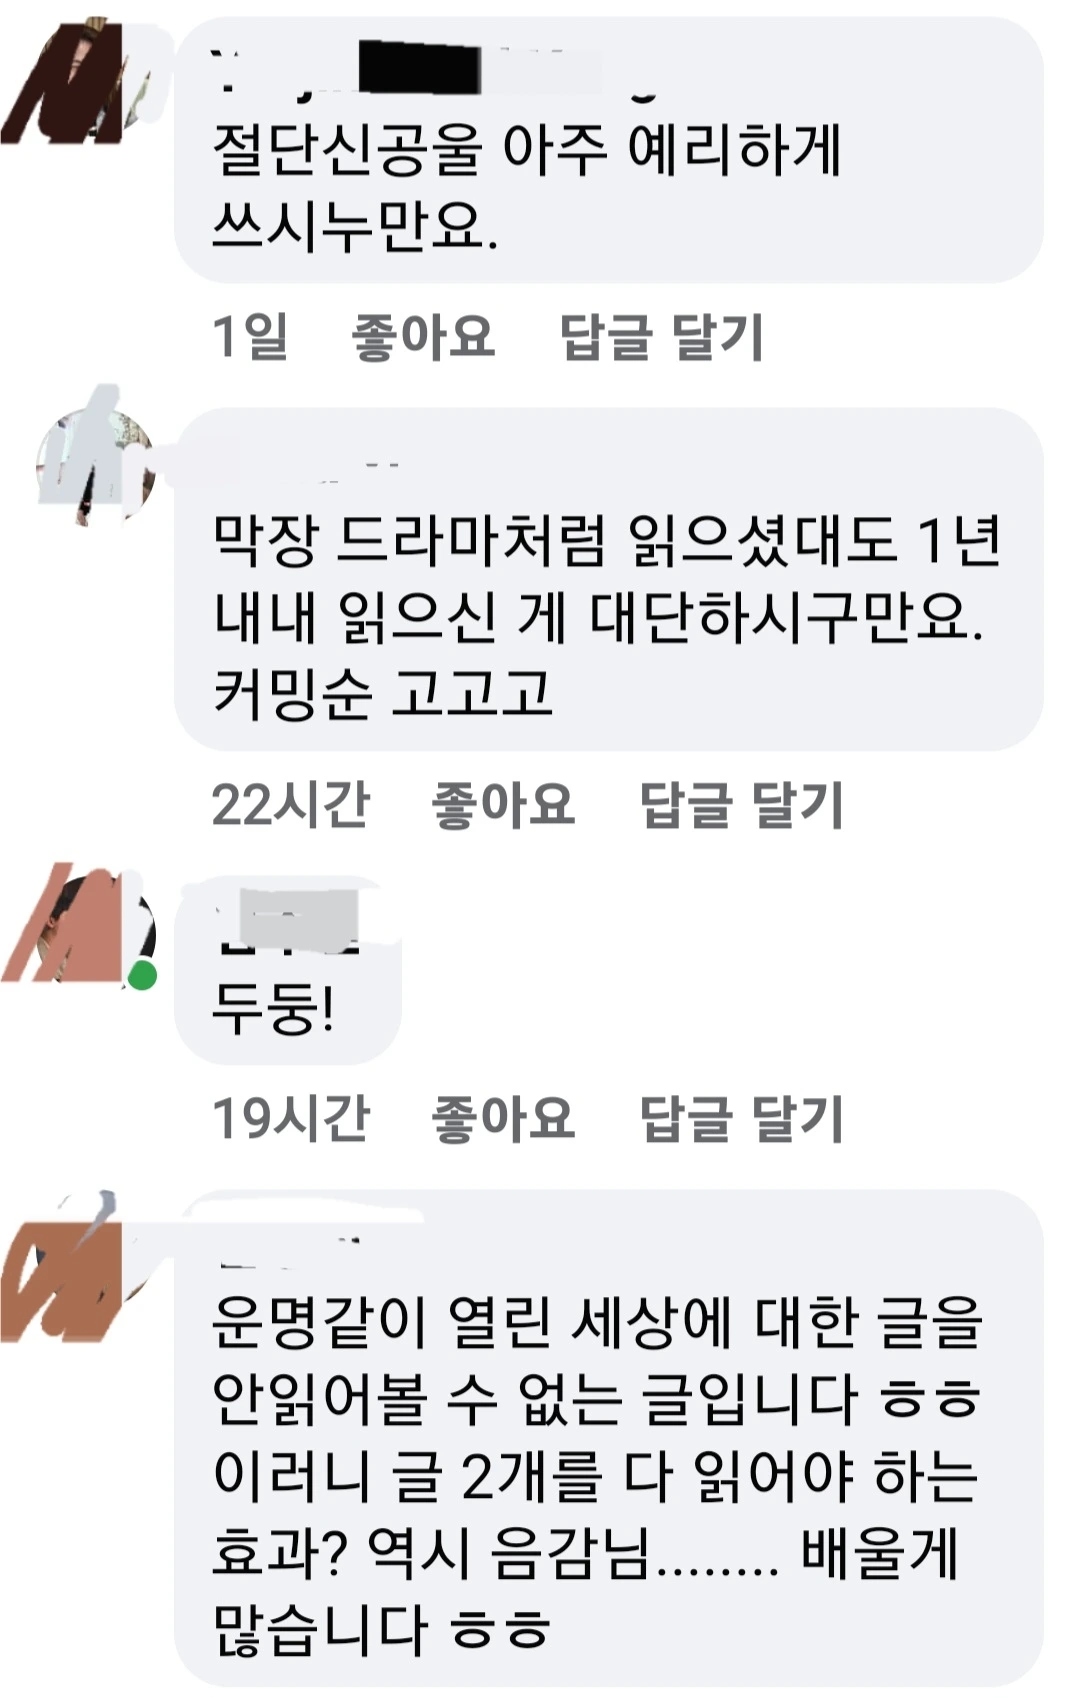Image resolution: width=1080 pixels, height=1698 pixels.
Task: Reply to the 두둥! comment
Action: point(741,1118)
